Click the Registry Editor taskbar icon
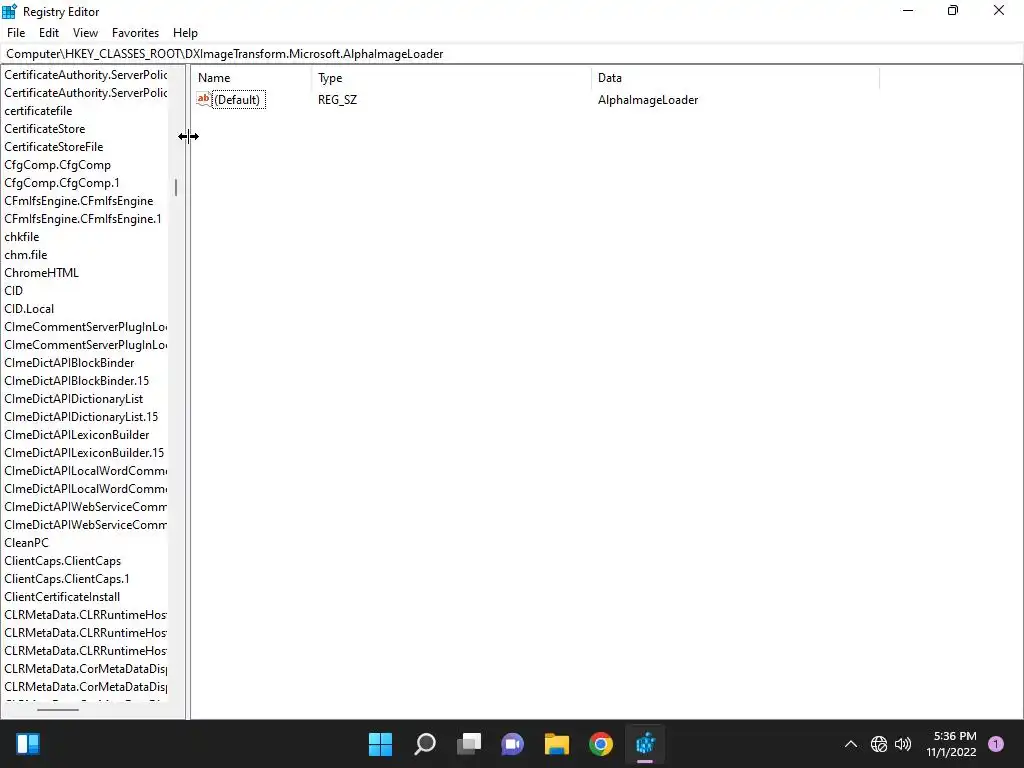This screenshot has width=1024, height=768. click(x=645, y=744)
